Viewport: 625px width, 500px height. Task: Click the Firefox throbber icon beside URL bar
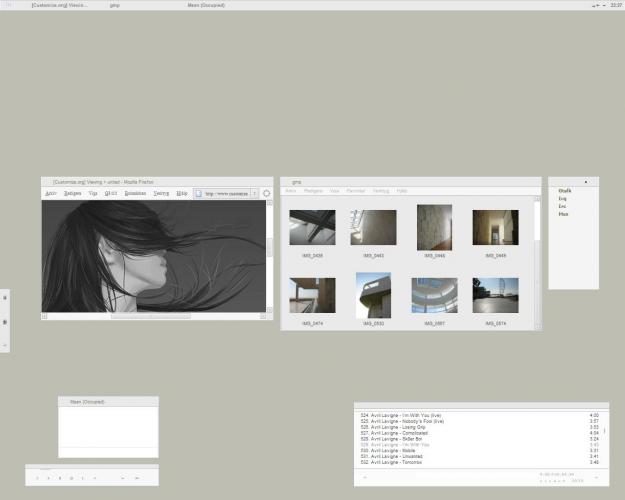coord(267,193)
